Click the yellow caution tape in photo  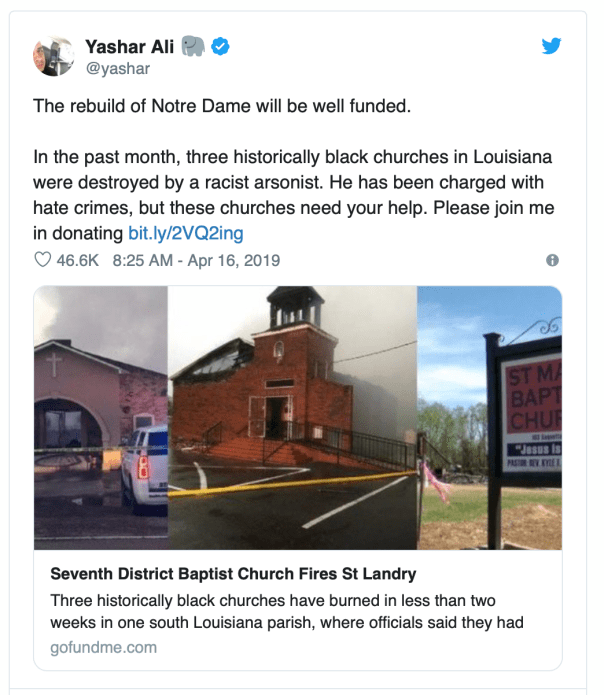pyautogui.click(x=292, y=483)
